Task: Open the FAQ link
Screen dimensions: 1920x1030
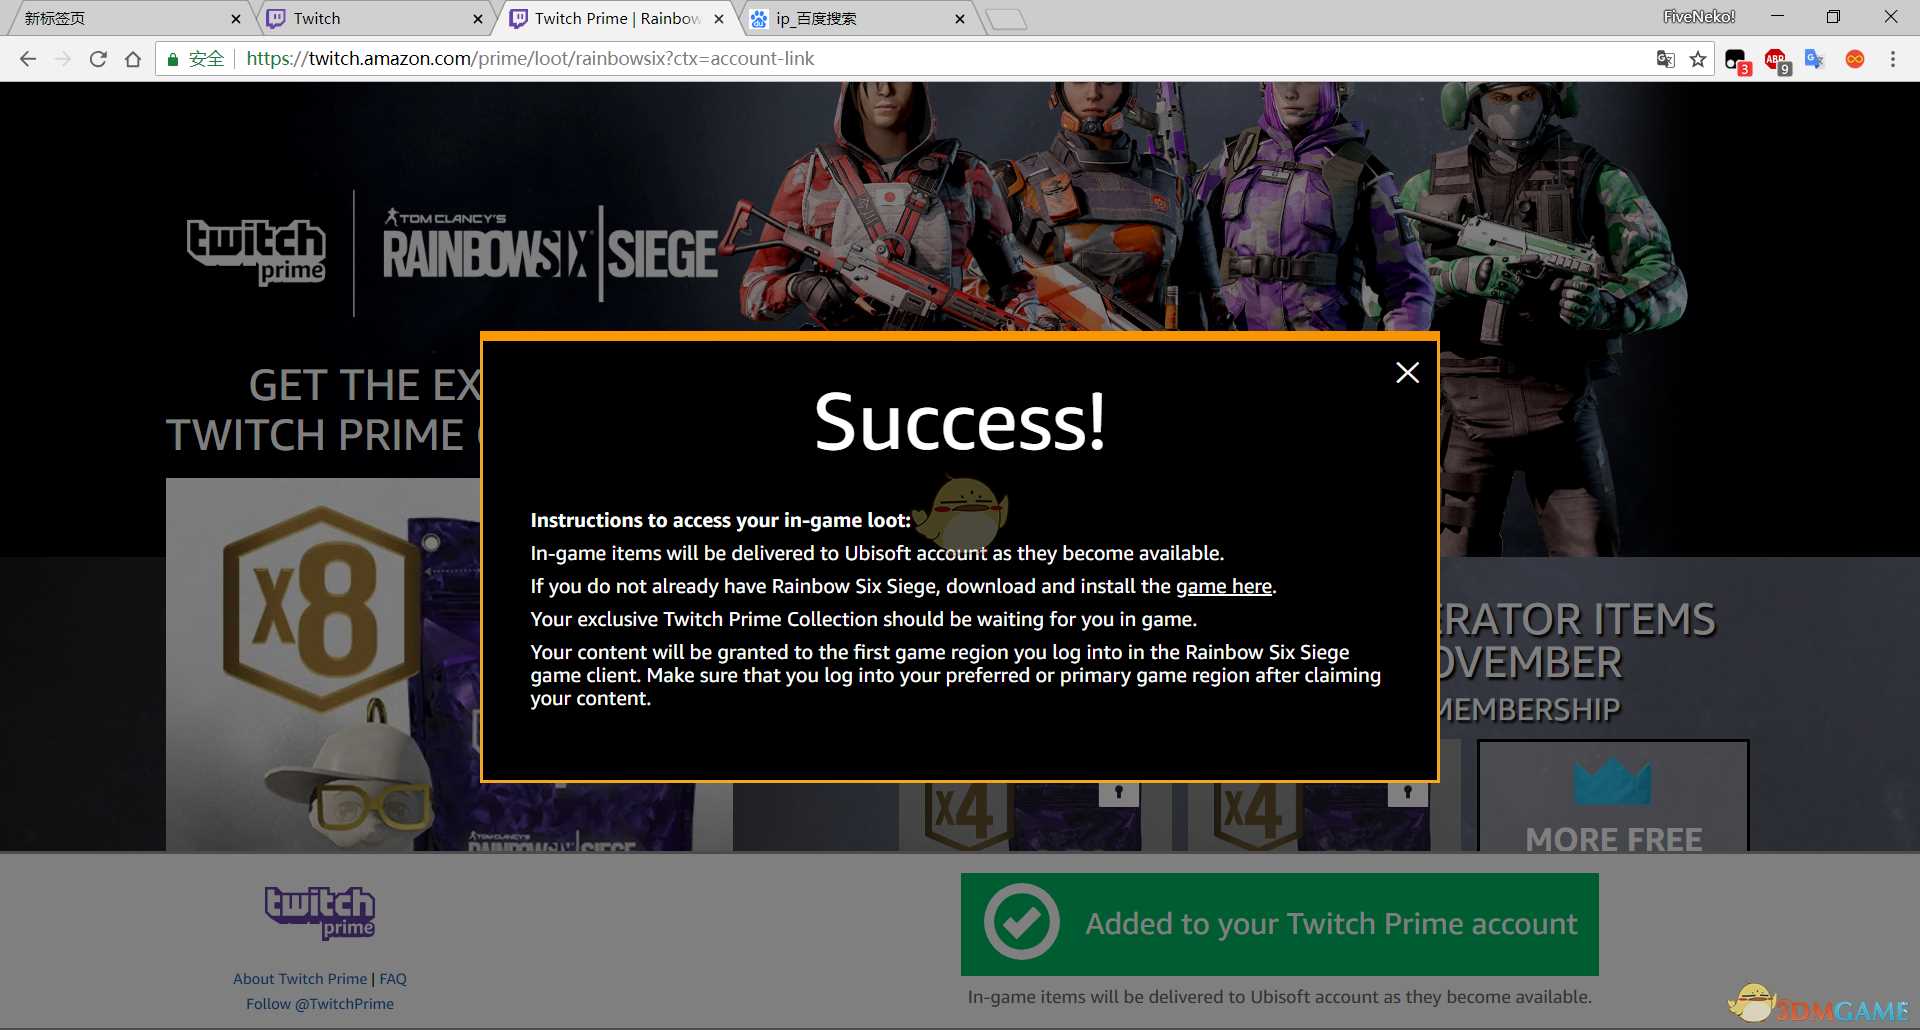Action: click(x=393, y=979)
